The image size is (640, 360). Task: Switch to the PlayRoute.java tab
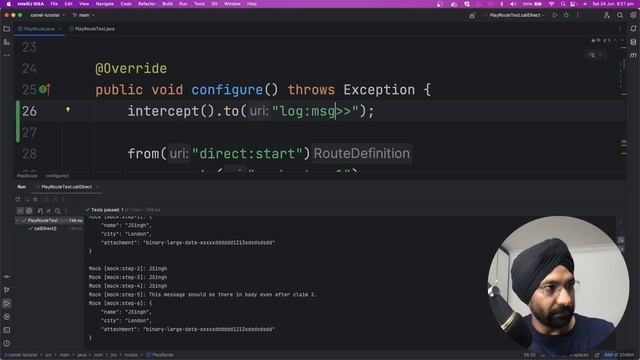click(39, 29)
